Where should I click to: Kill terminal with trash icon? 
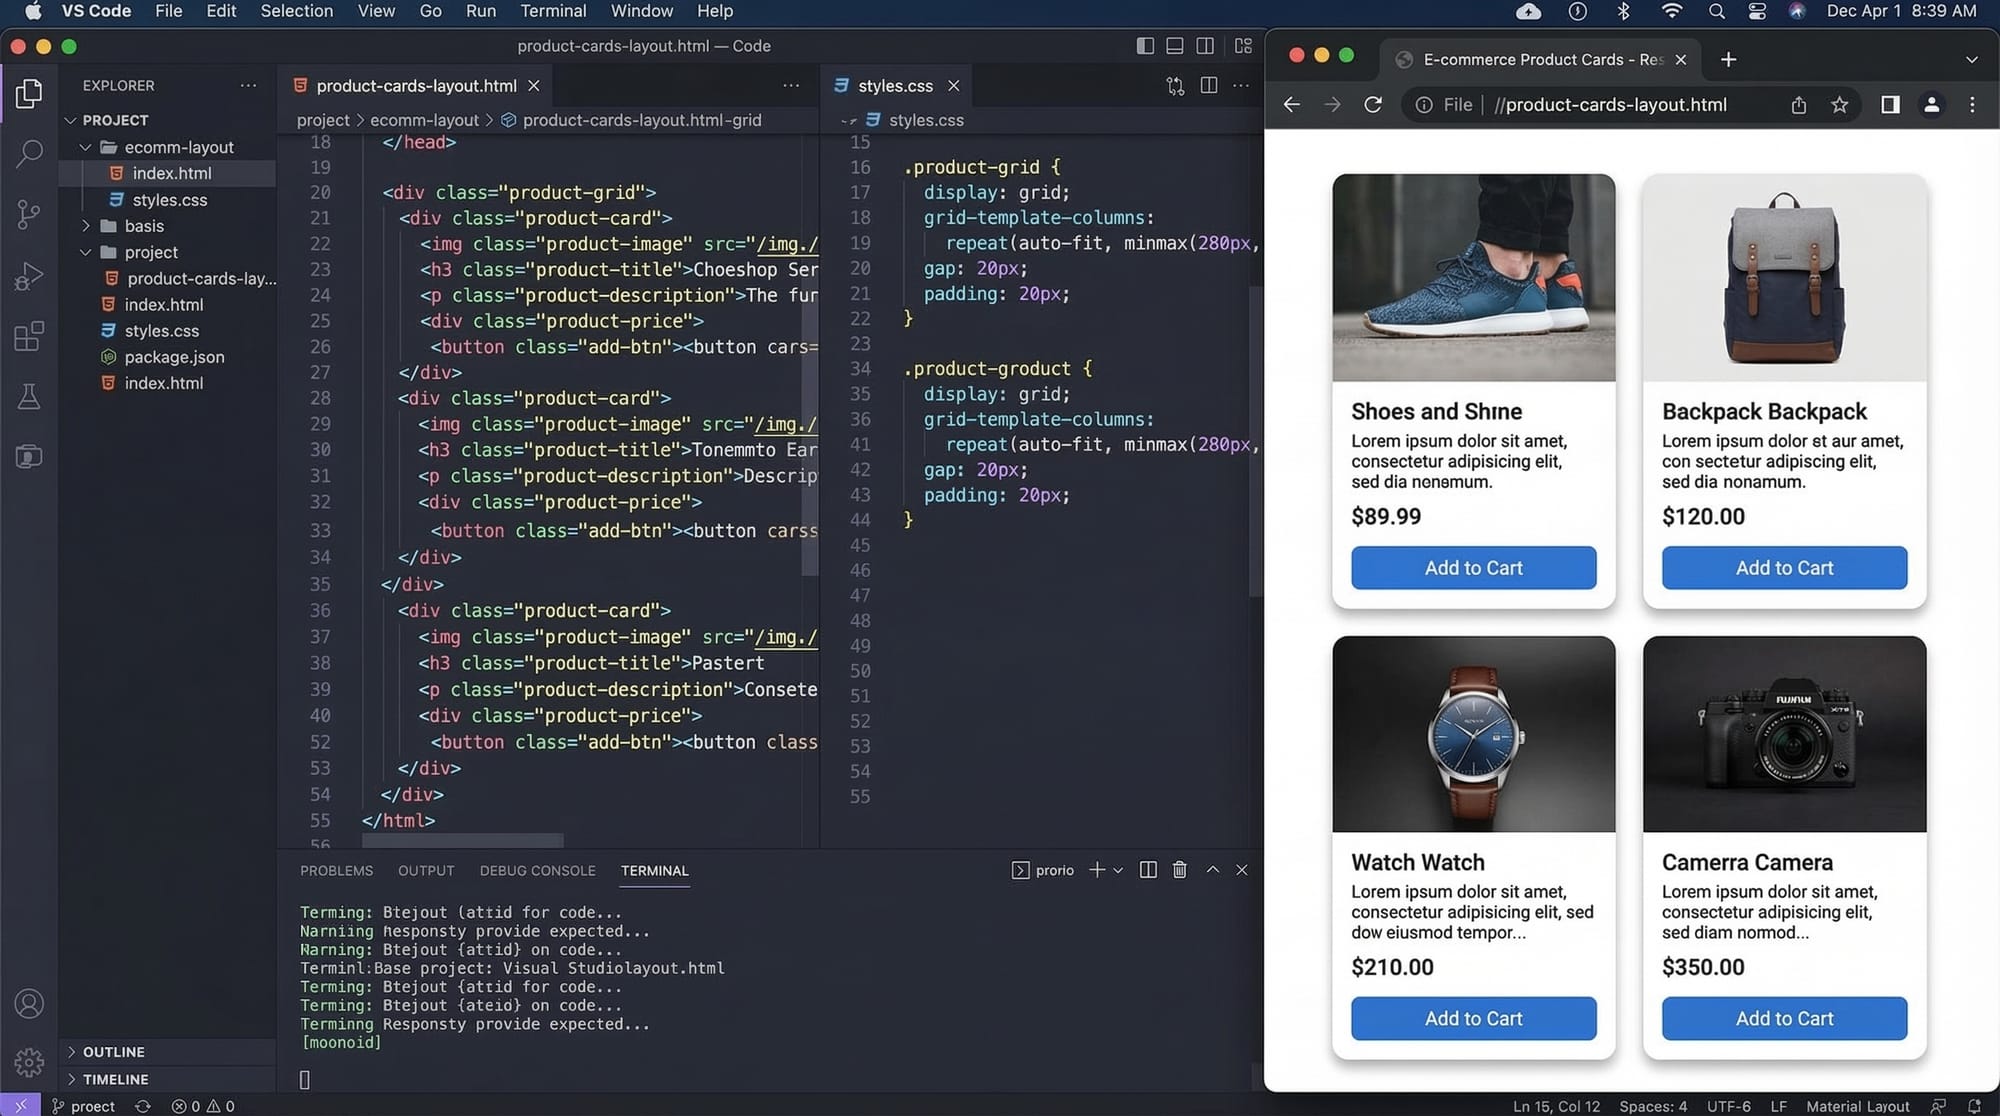tap(1180, 870)
